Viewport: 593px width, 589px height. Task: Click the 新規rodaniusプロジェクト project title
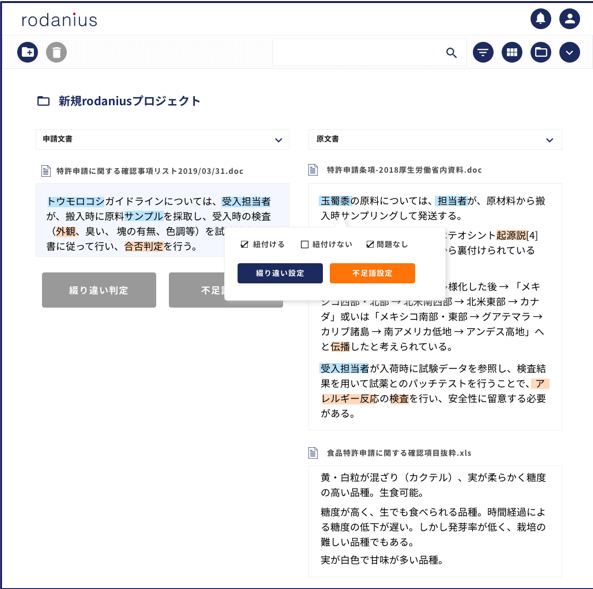[129, 101]
